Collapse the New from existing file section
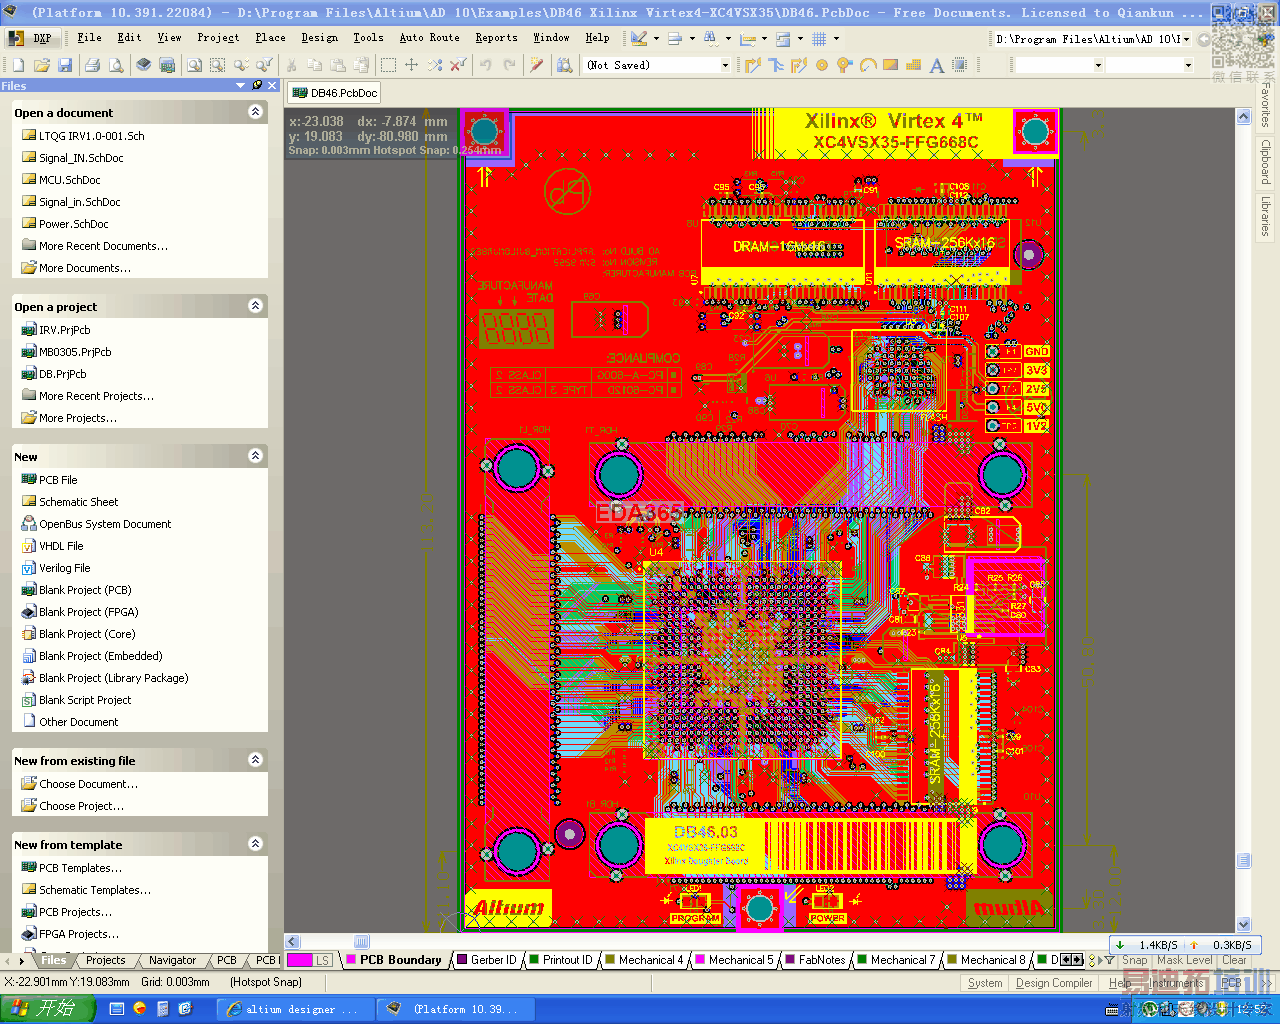 pos(255,760)
